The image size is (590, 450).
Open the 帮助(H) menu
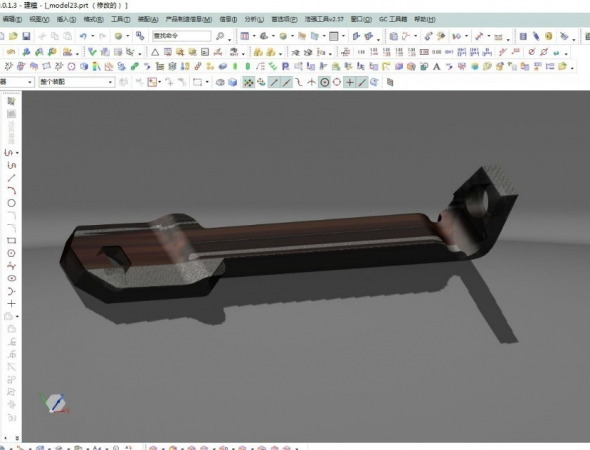[425, 19]
